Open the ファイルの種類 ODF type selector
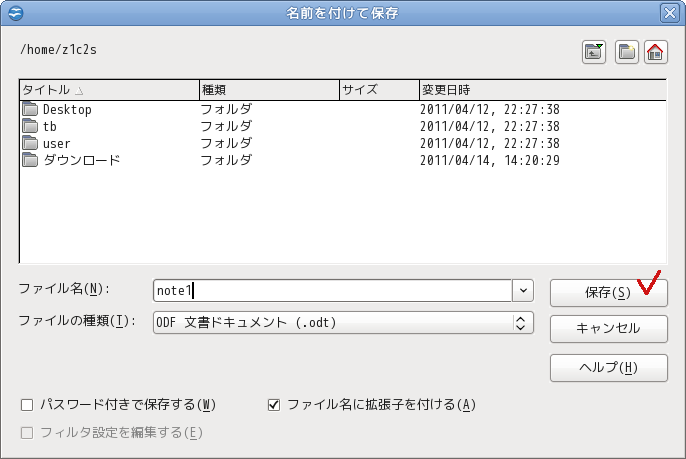This screenshot has height=459, width=686. 343,323
